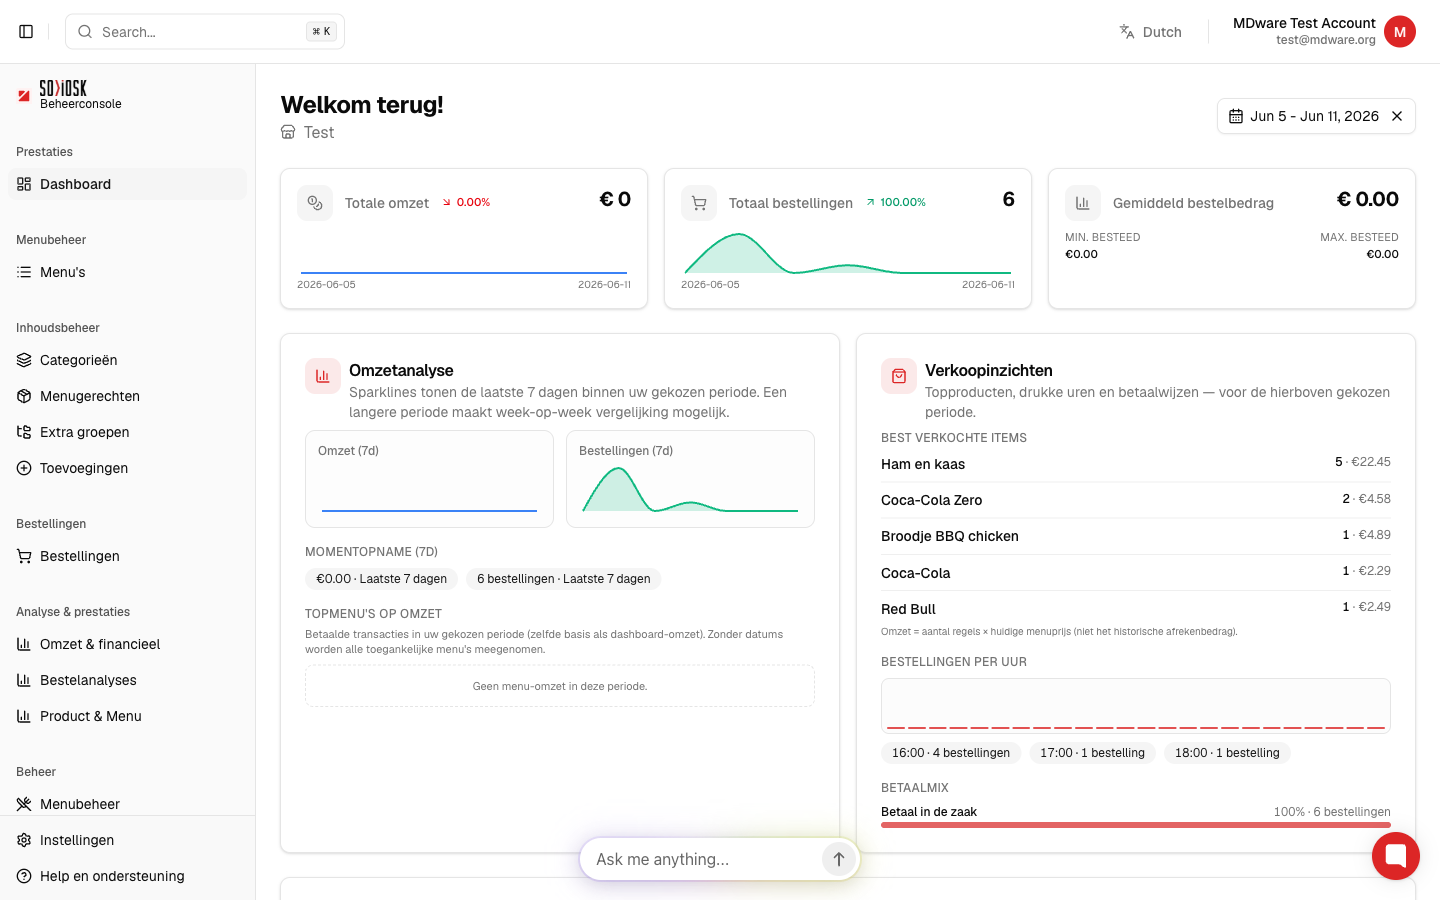Click the Toevoegingen plus-circle icon
This screenshot has height=900, width=1440.
coord(24,468)
